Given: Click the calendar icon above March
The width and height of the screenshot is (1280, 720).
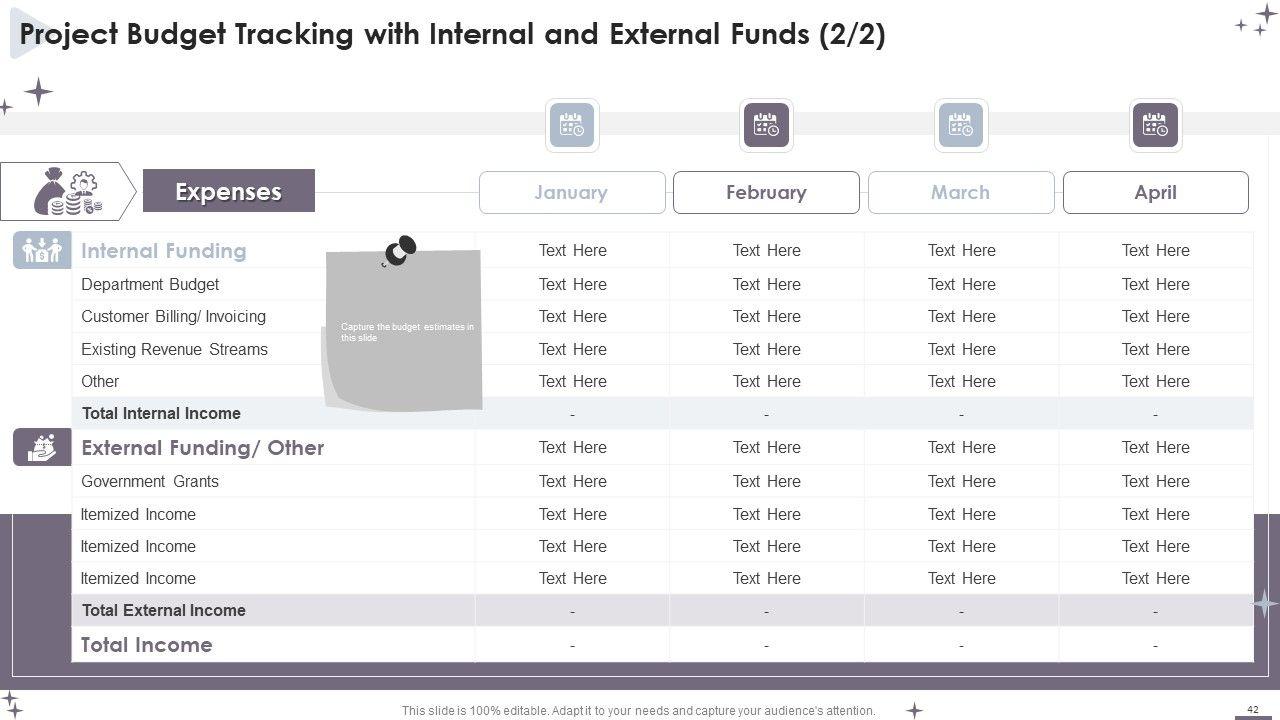Looking at the screenshot, I should tap(961, 126).
